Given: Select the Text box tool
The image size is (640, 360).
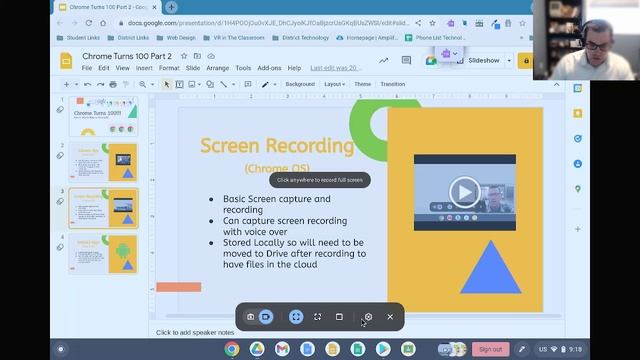Looking at the screenshot, I should (x=179, y=84).
